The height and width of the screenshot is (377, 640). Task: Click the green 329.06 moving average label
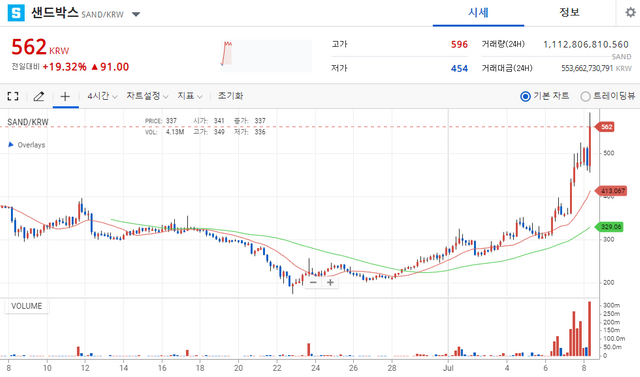tap(609, 226)
